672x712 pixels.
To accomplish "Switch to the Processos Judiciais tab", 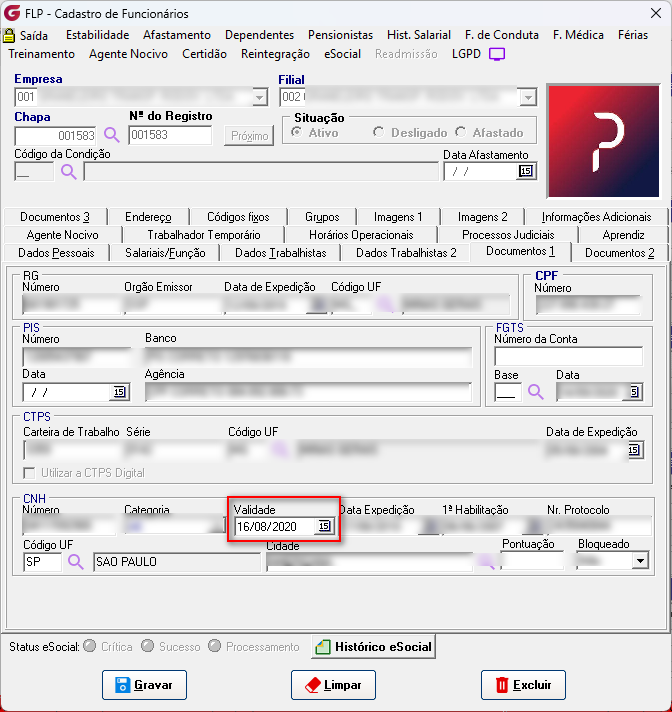I will tap(508, 235).
